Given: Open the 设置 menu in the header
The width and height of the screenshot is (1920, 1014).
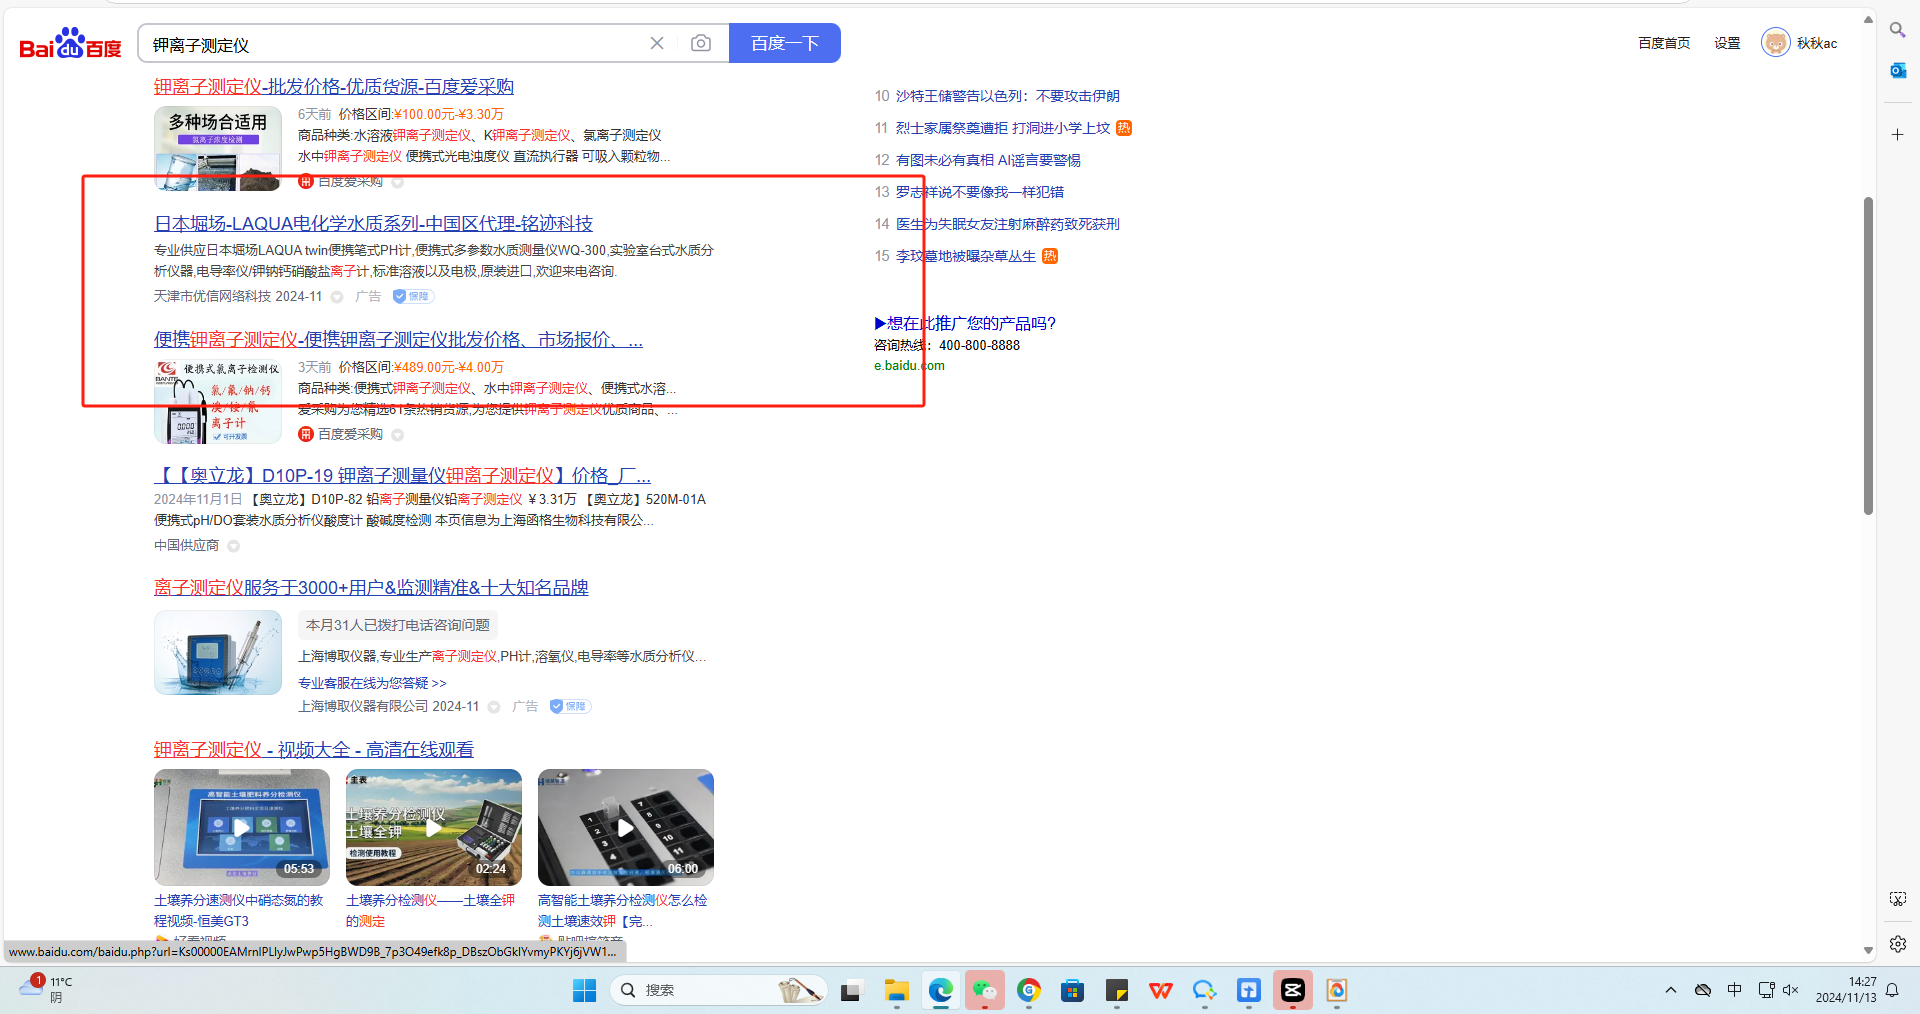Looking at the screenshot, I should click(x=1727, y=43).
